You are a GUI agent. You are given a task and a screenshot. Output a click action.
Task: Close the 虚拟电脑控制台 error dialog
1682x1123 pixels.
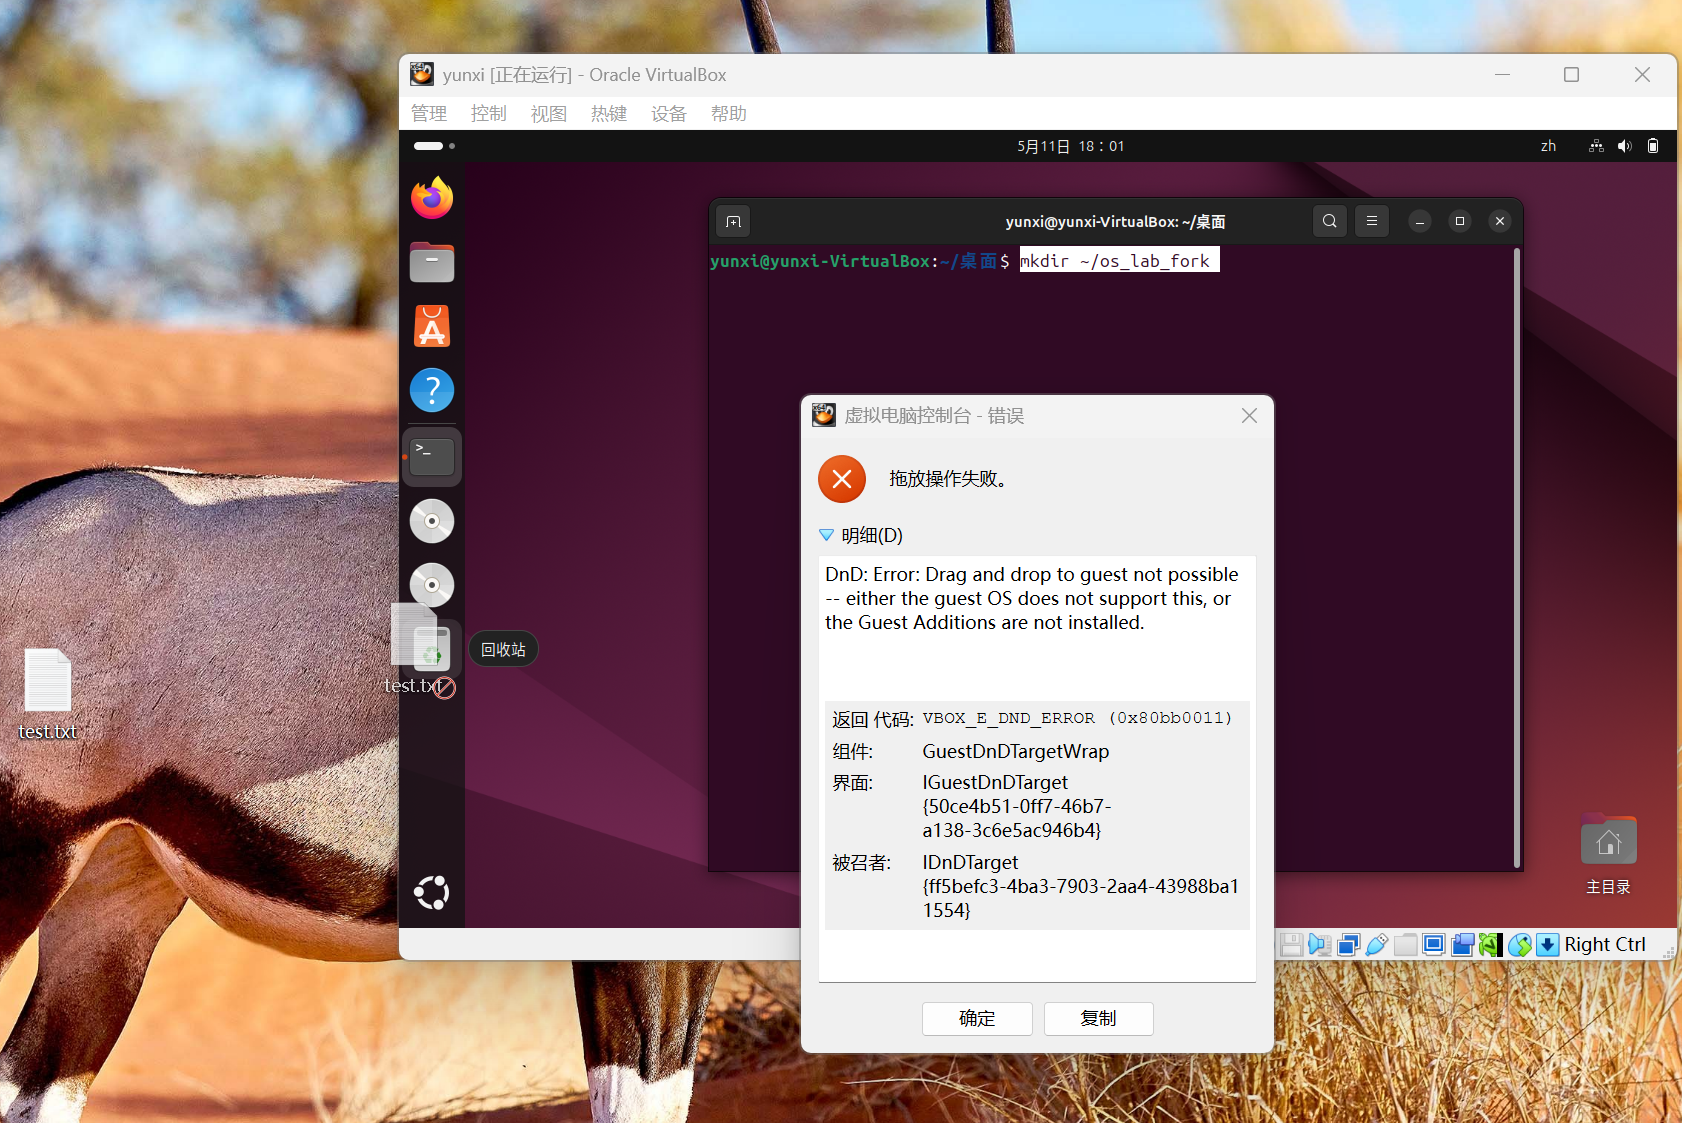tap(1249, 415)
